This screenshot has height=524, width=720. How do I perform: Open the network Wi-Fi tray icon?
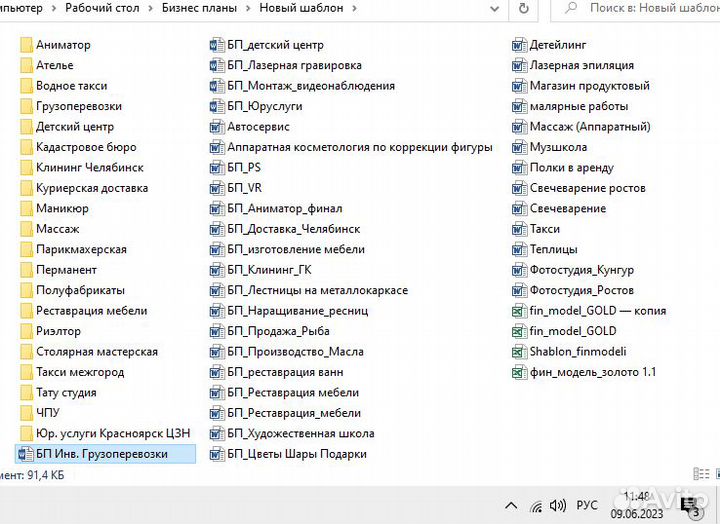pos(536,505)
